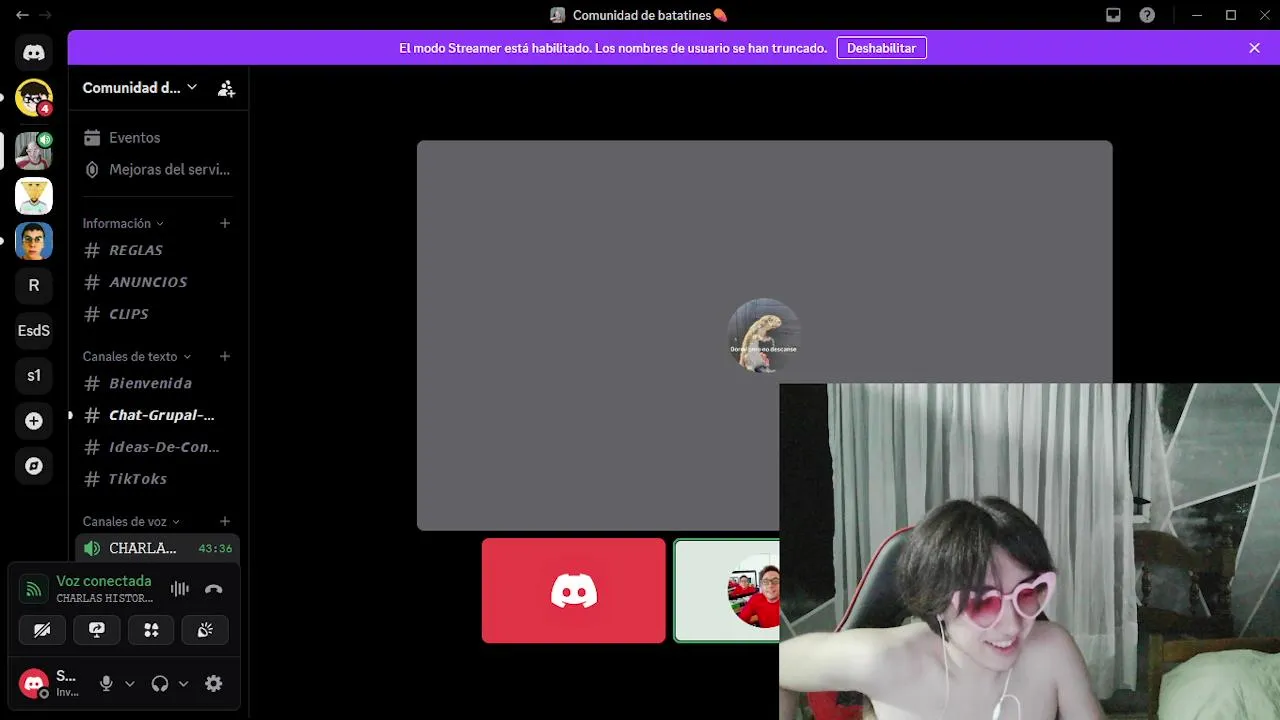Screen dimensions: 1280x720
Task: Open user settings gear
Action: click(x=213, y=684)
